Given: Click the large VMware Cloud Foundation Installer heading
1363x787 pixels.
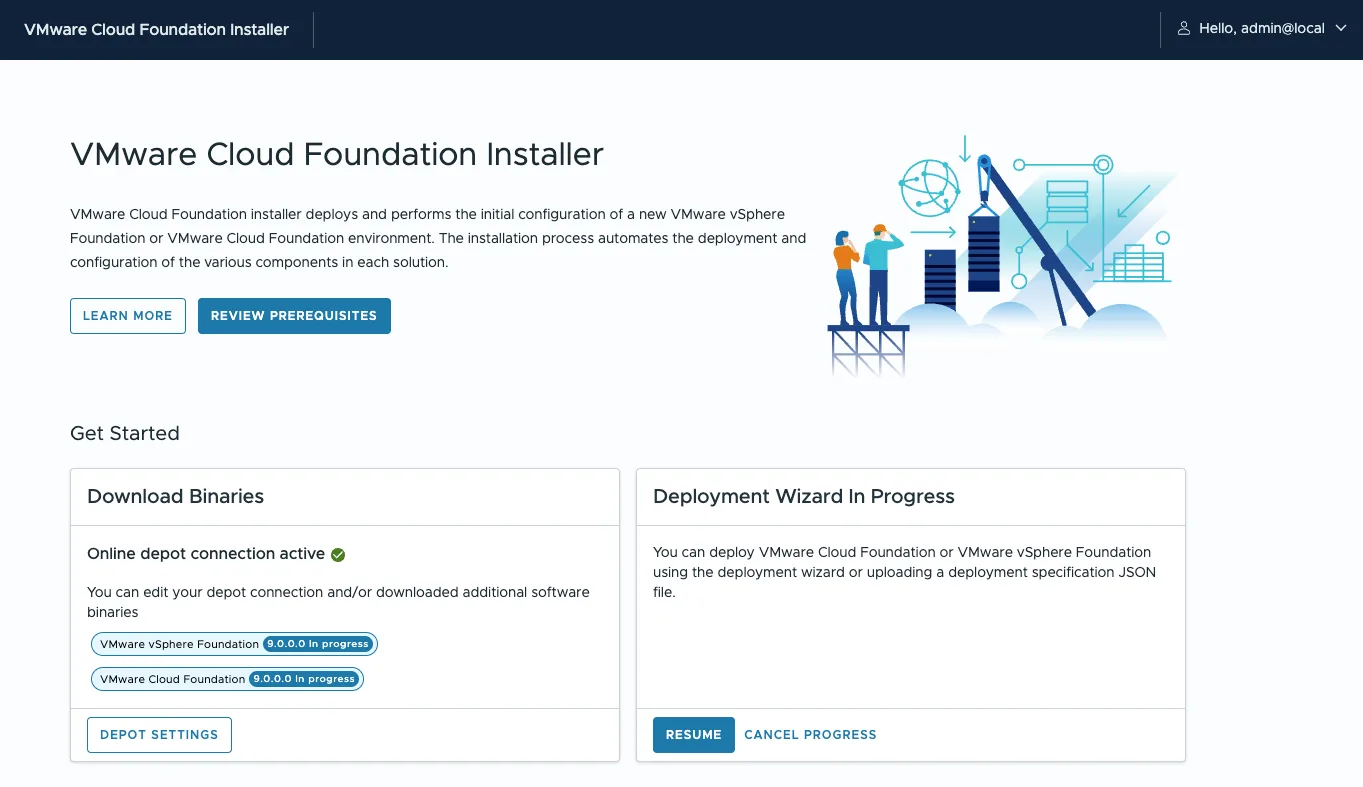Looking at the screenshot, I should point(337,155).
